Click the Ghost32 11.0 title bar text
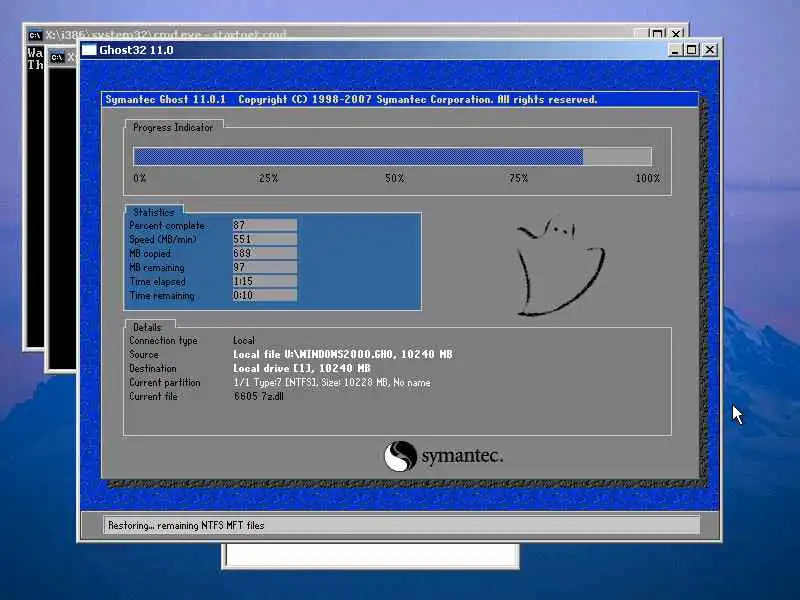This screenshot has height=600, width=800. [136, 50]
